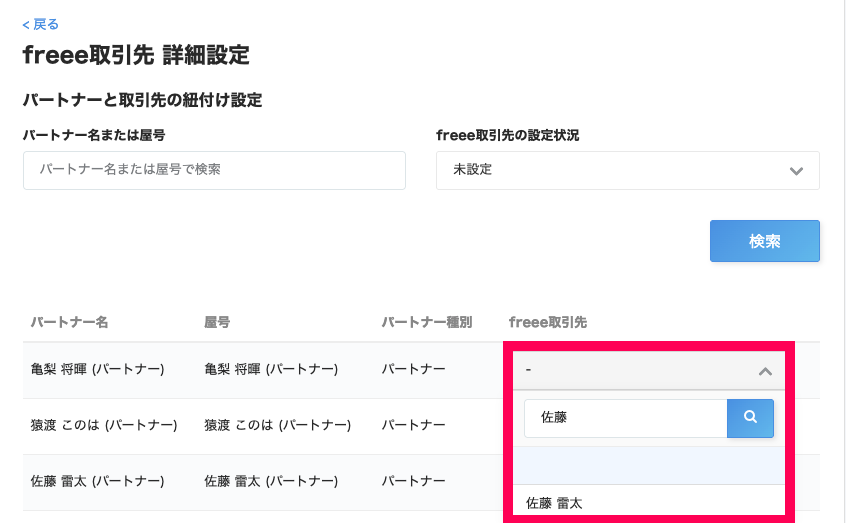Click the search box containing 佐藤
Viewport: 846px width, 523px height.
tap(626, 418)
